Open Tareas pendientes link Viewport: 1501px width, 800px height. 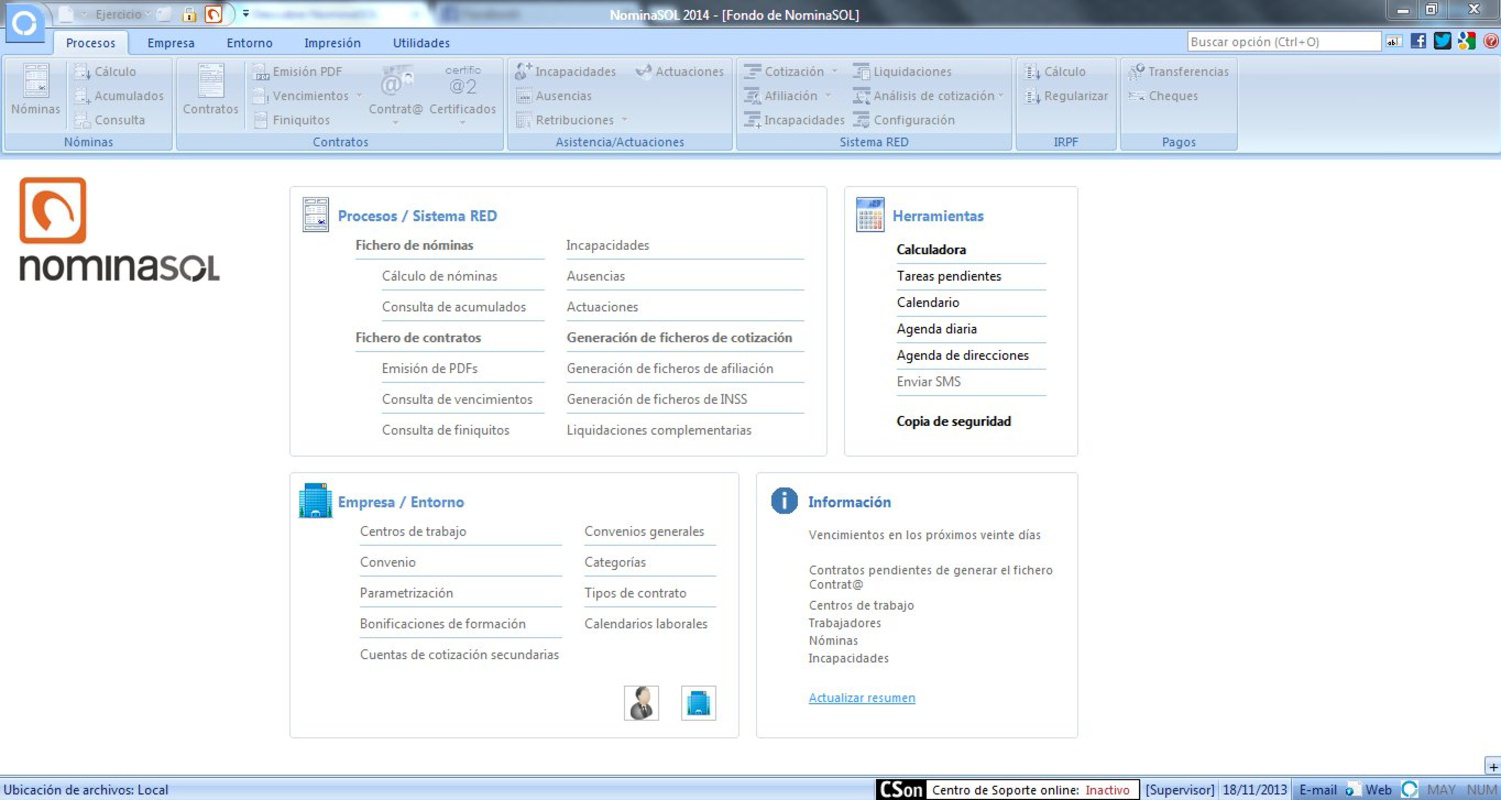click(949, 276)
